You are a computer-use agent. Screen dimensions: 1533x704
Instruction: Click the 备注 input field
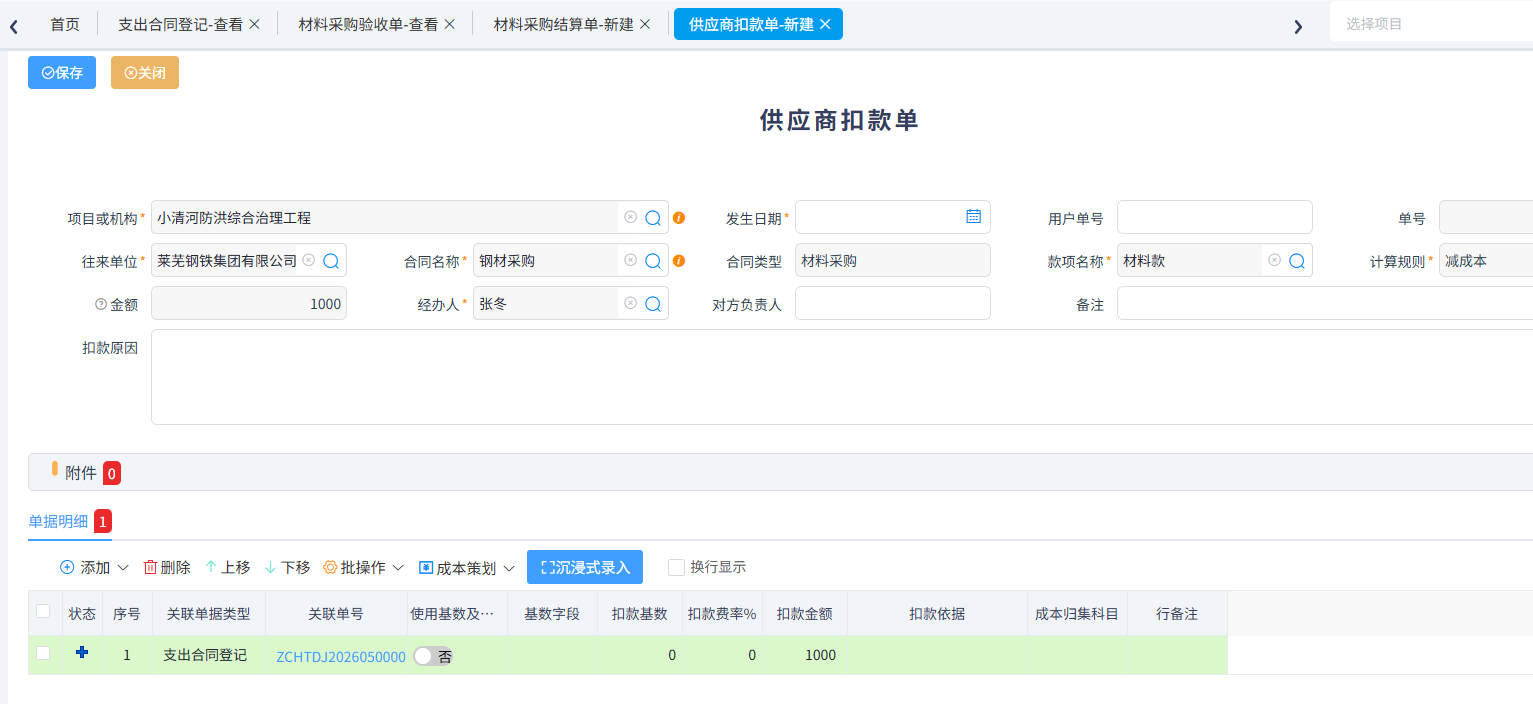pyautogui.click(x=1325, y=303)
